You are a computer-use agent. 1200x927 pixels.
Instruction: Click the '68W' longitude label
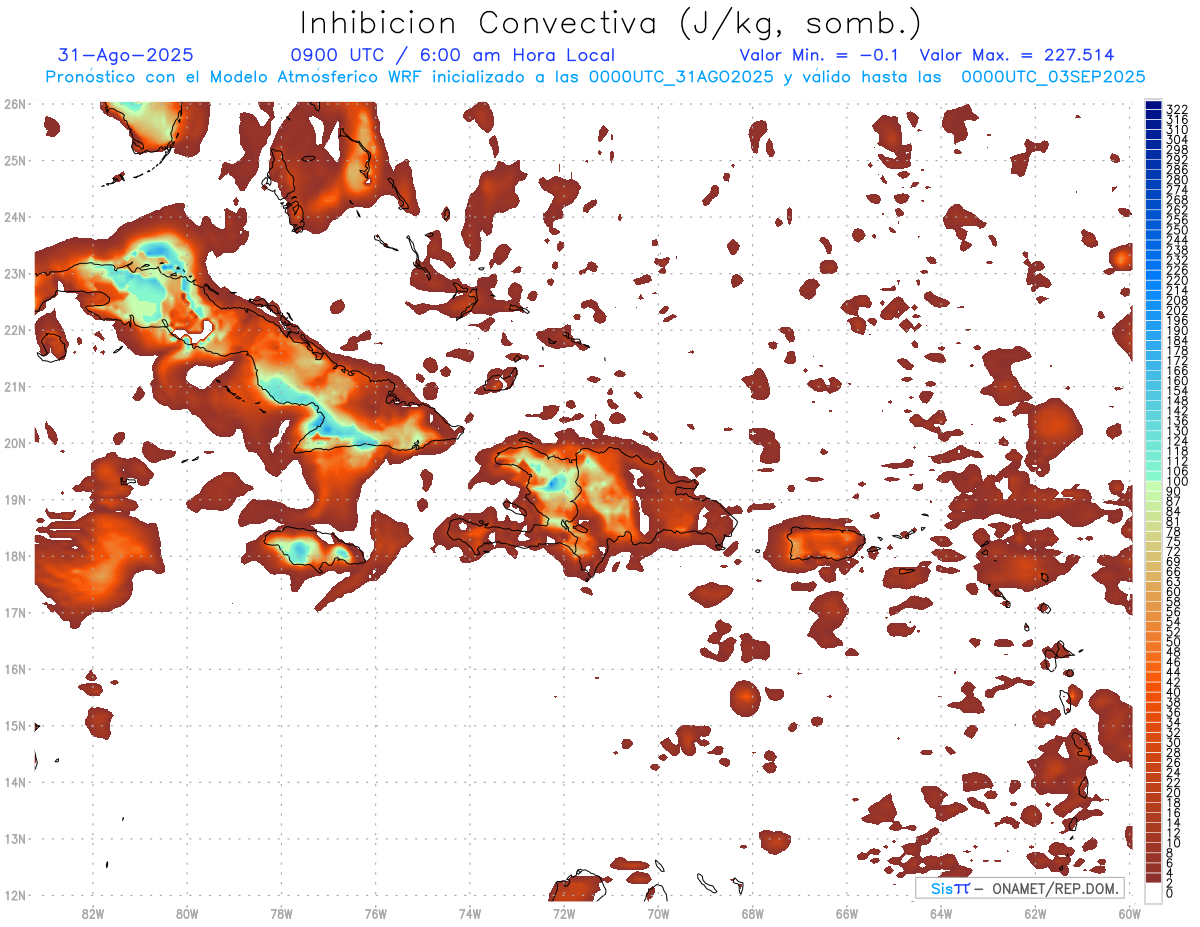pyautogui.click(x=753, y=912)
